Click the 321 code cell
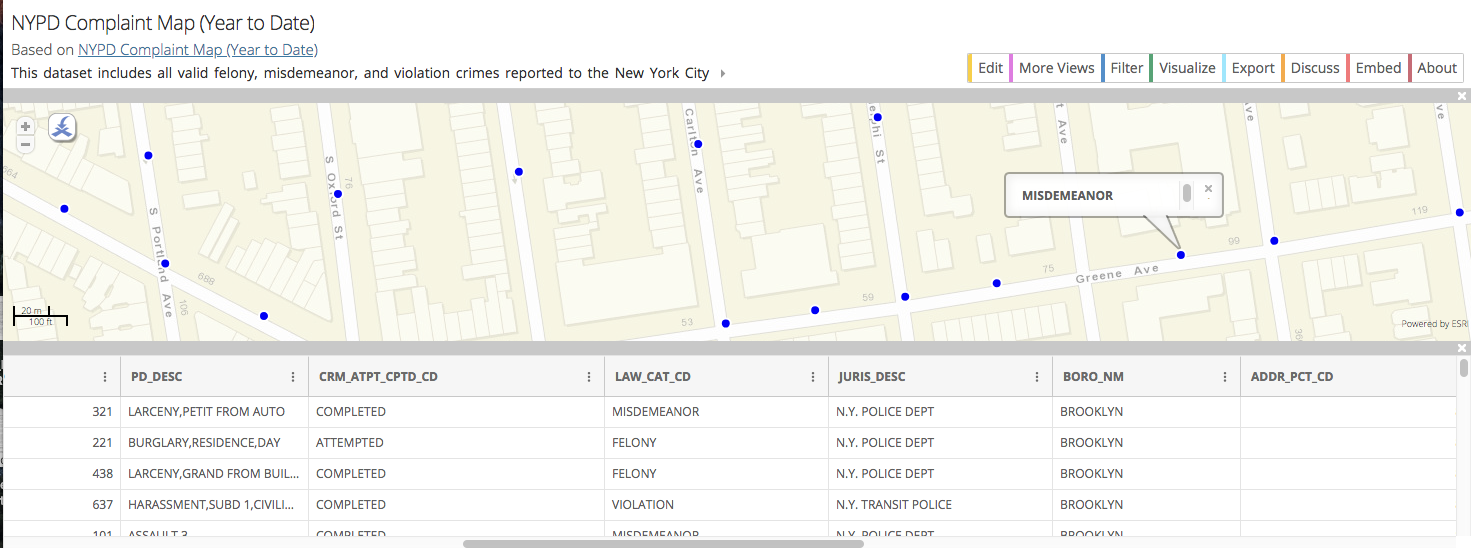 (x=61, y=412)
